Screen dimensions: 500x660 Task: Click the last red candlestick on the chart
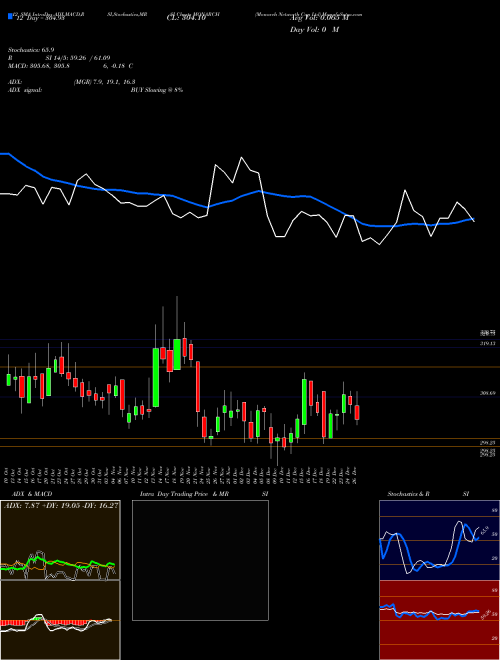click(357, 412)
